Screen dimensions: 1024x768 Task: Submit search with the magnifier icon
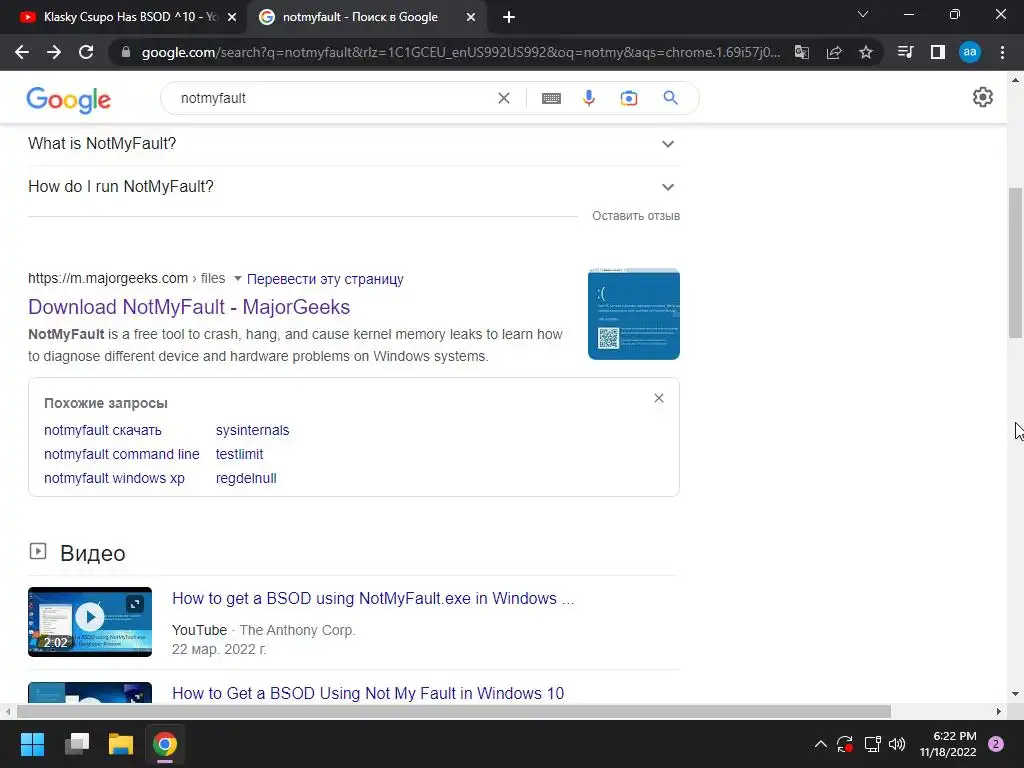[670, 98]
